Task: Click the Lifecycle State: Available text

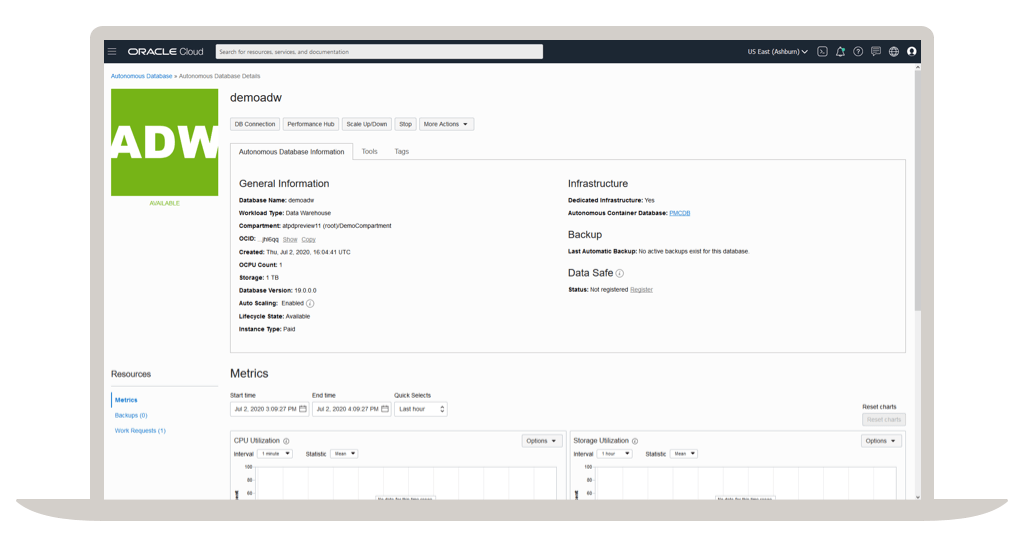Action: (274, 316)
